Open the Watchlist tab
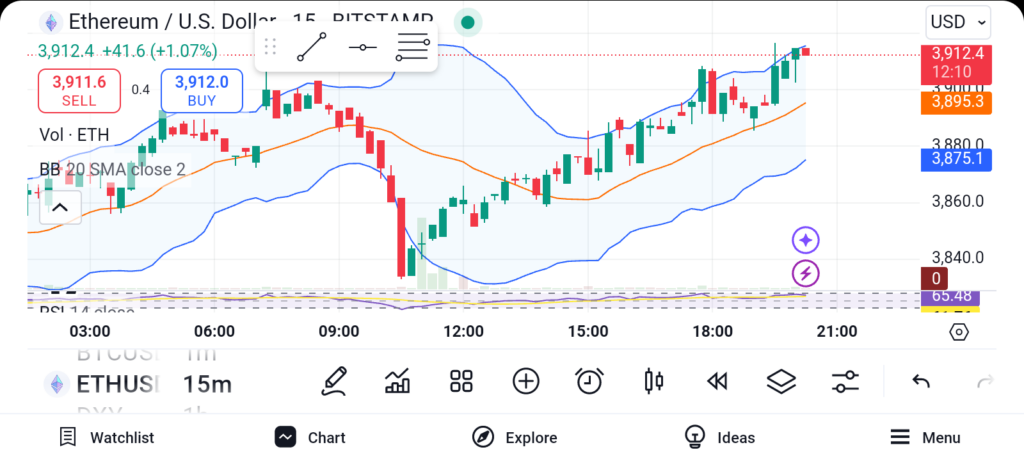The height and width of the screenshot is (461, 1024). point(107,437)
